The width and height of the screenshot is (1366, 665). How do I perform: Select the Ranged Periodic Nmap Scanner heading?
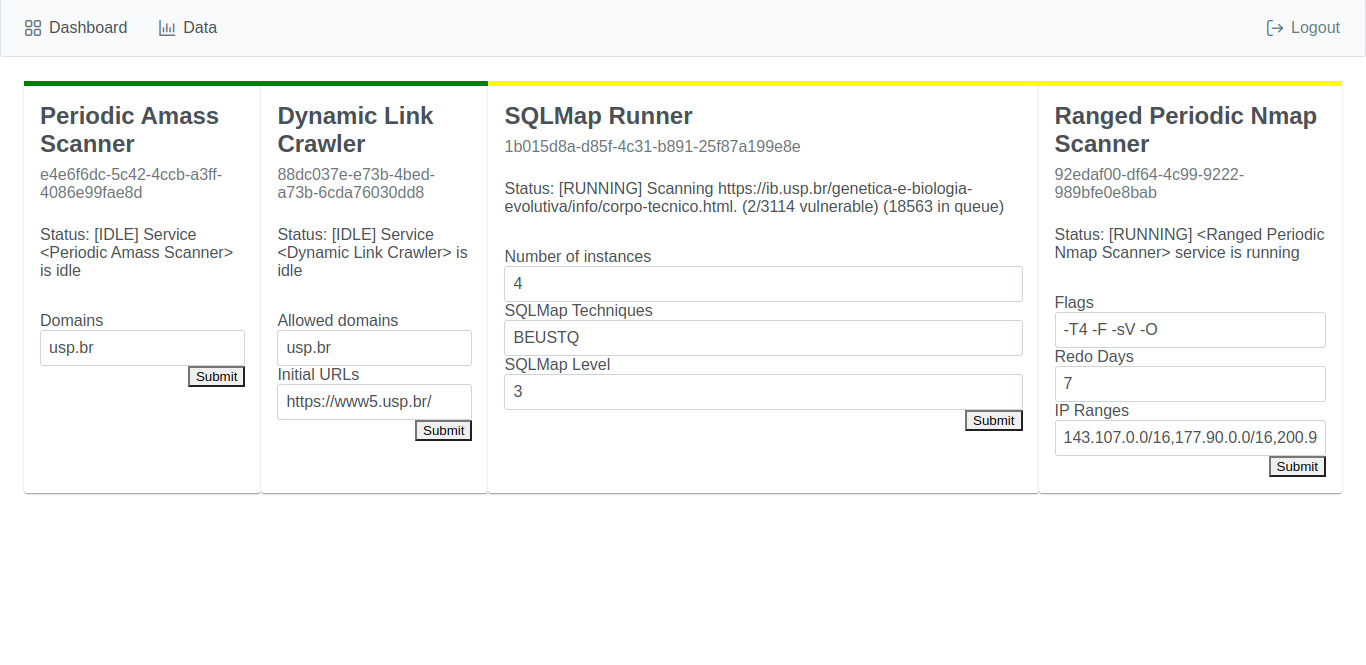(x=1186, y=130)
